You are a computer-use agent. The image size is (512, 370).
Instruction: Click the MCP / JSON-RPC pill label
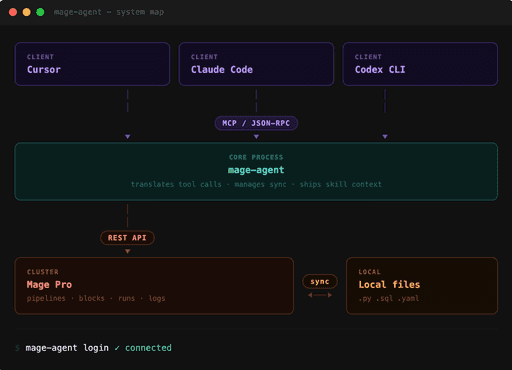[x=256, y=123]
